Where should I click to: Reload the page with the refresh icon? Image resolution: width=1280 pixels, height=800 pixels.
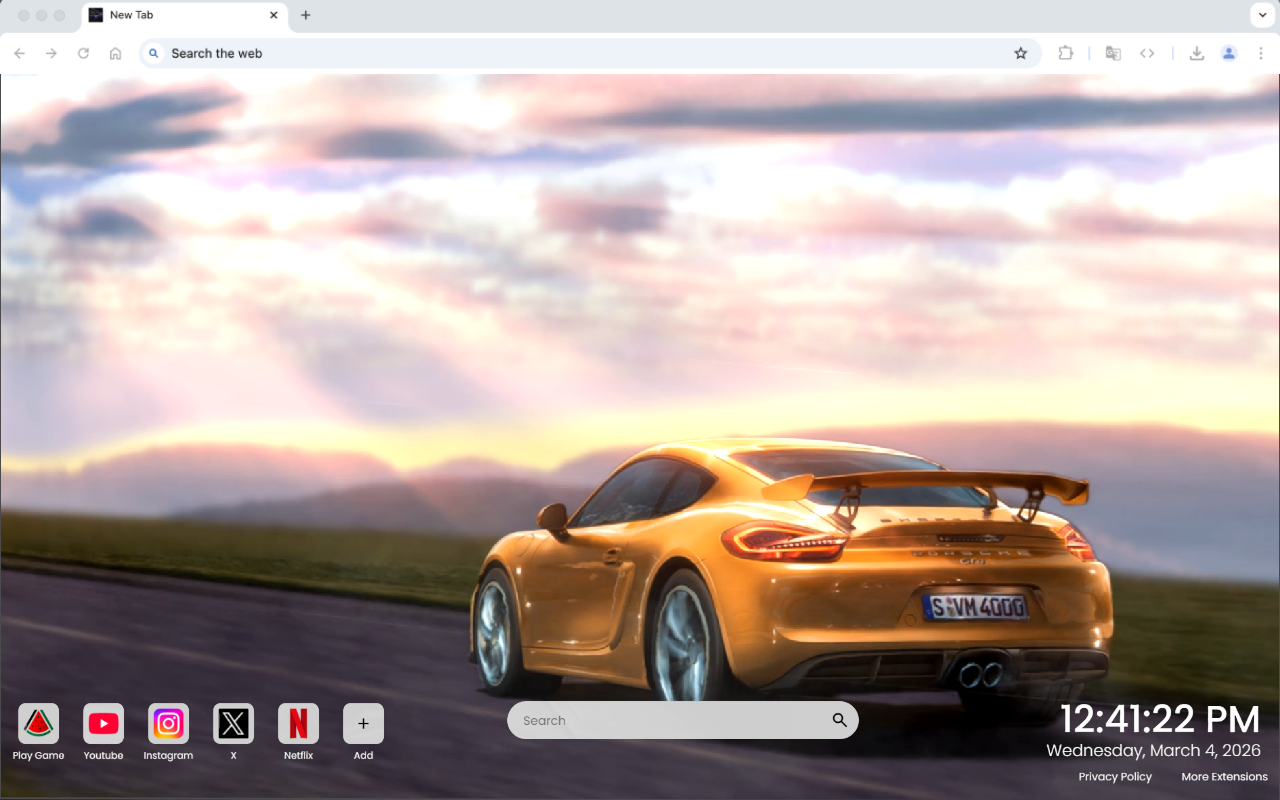[x=83, y=53]
